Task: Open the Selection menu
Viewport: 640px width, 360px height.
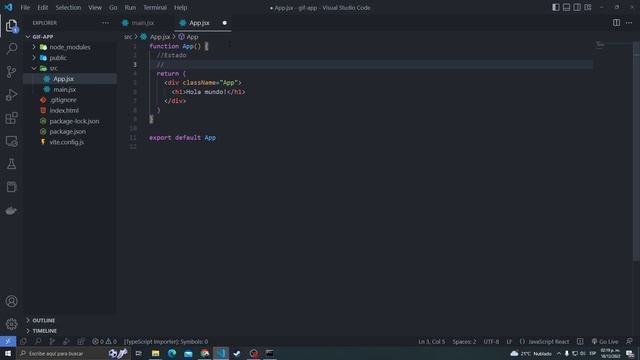Action: coord(68,7)
